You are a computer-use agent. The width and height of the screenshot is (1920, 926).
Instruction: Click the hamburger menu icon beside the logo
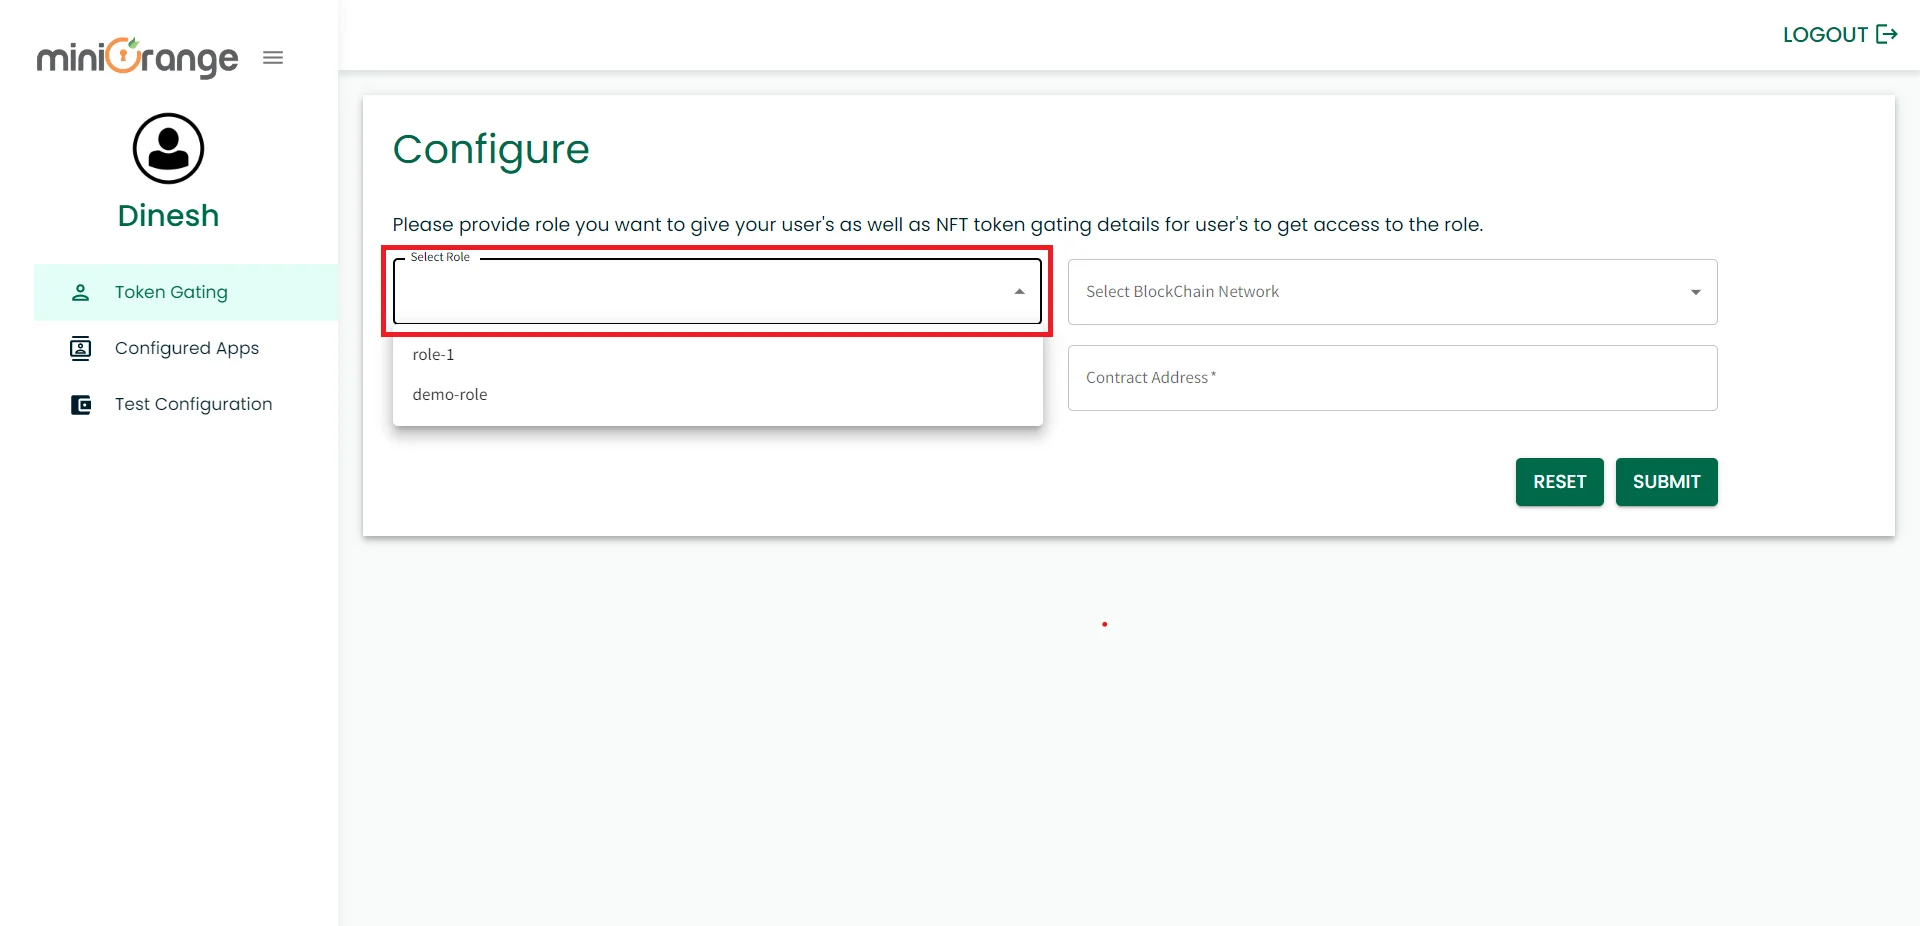coord(273,58)
